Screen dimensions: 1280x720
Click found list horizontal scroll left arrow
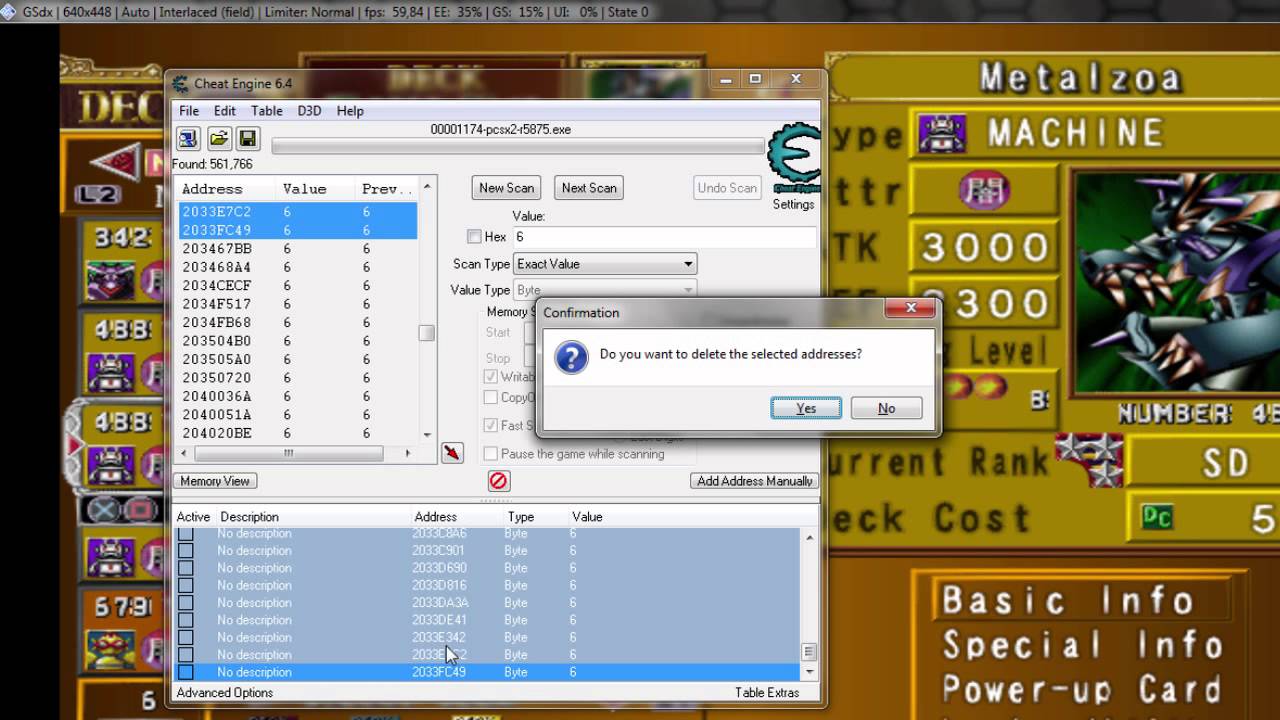pos(183,453)
